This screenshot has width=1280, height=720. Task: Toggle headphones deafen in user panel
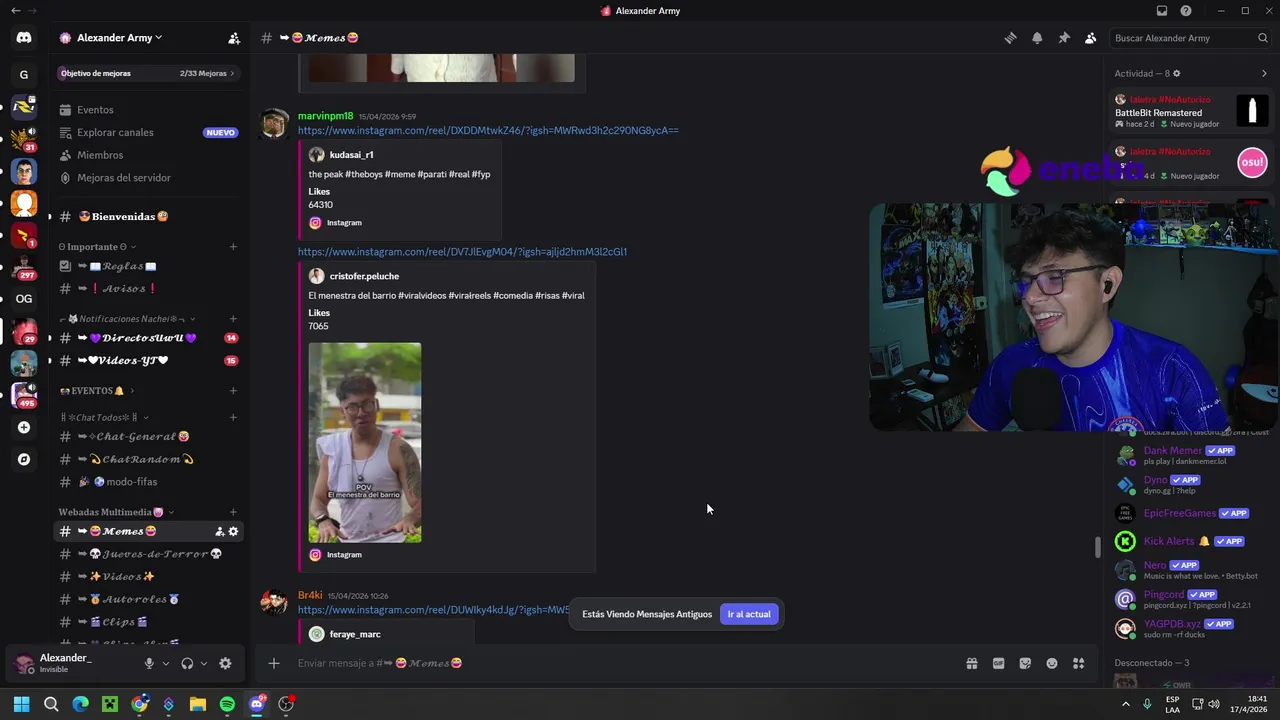pyautogui.click(x=187, y=664)
